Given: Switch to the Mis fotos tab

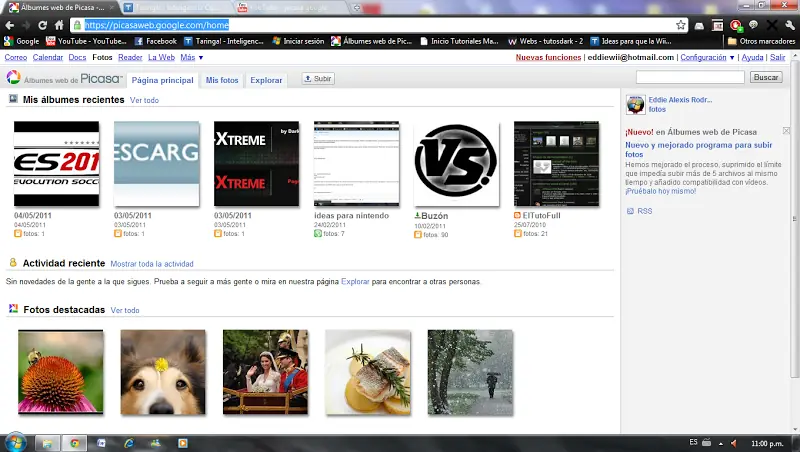Looking at the screenshot, I should (222, 80).
